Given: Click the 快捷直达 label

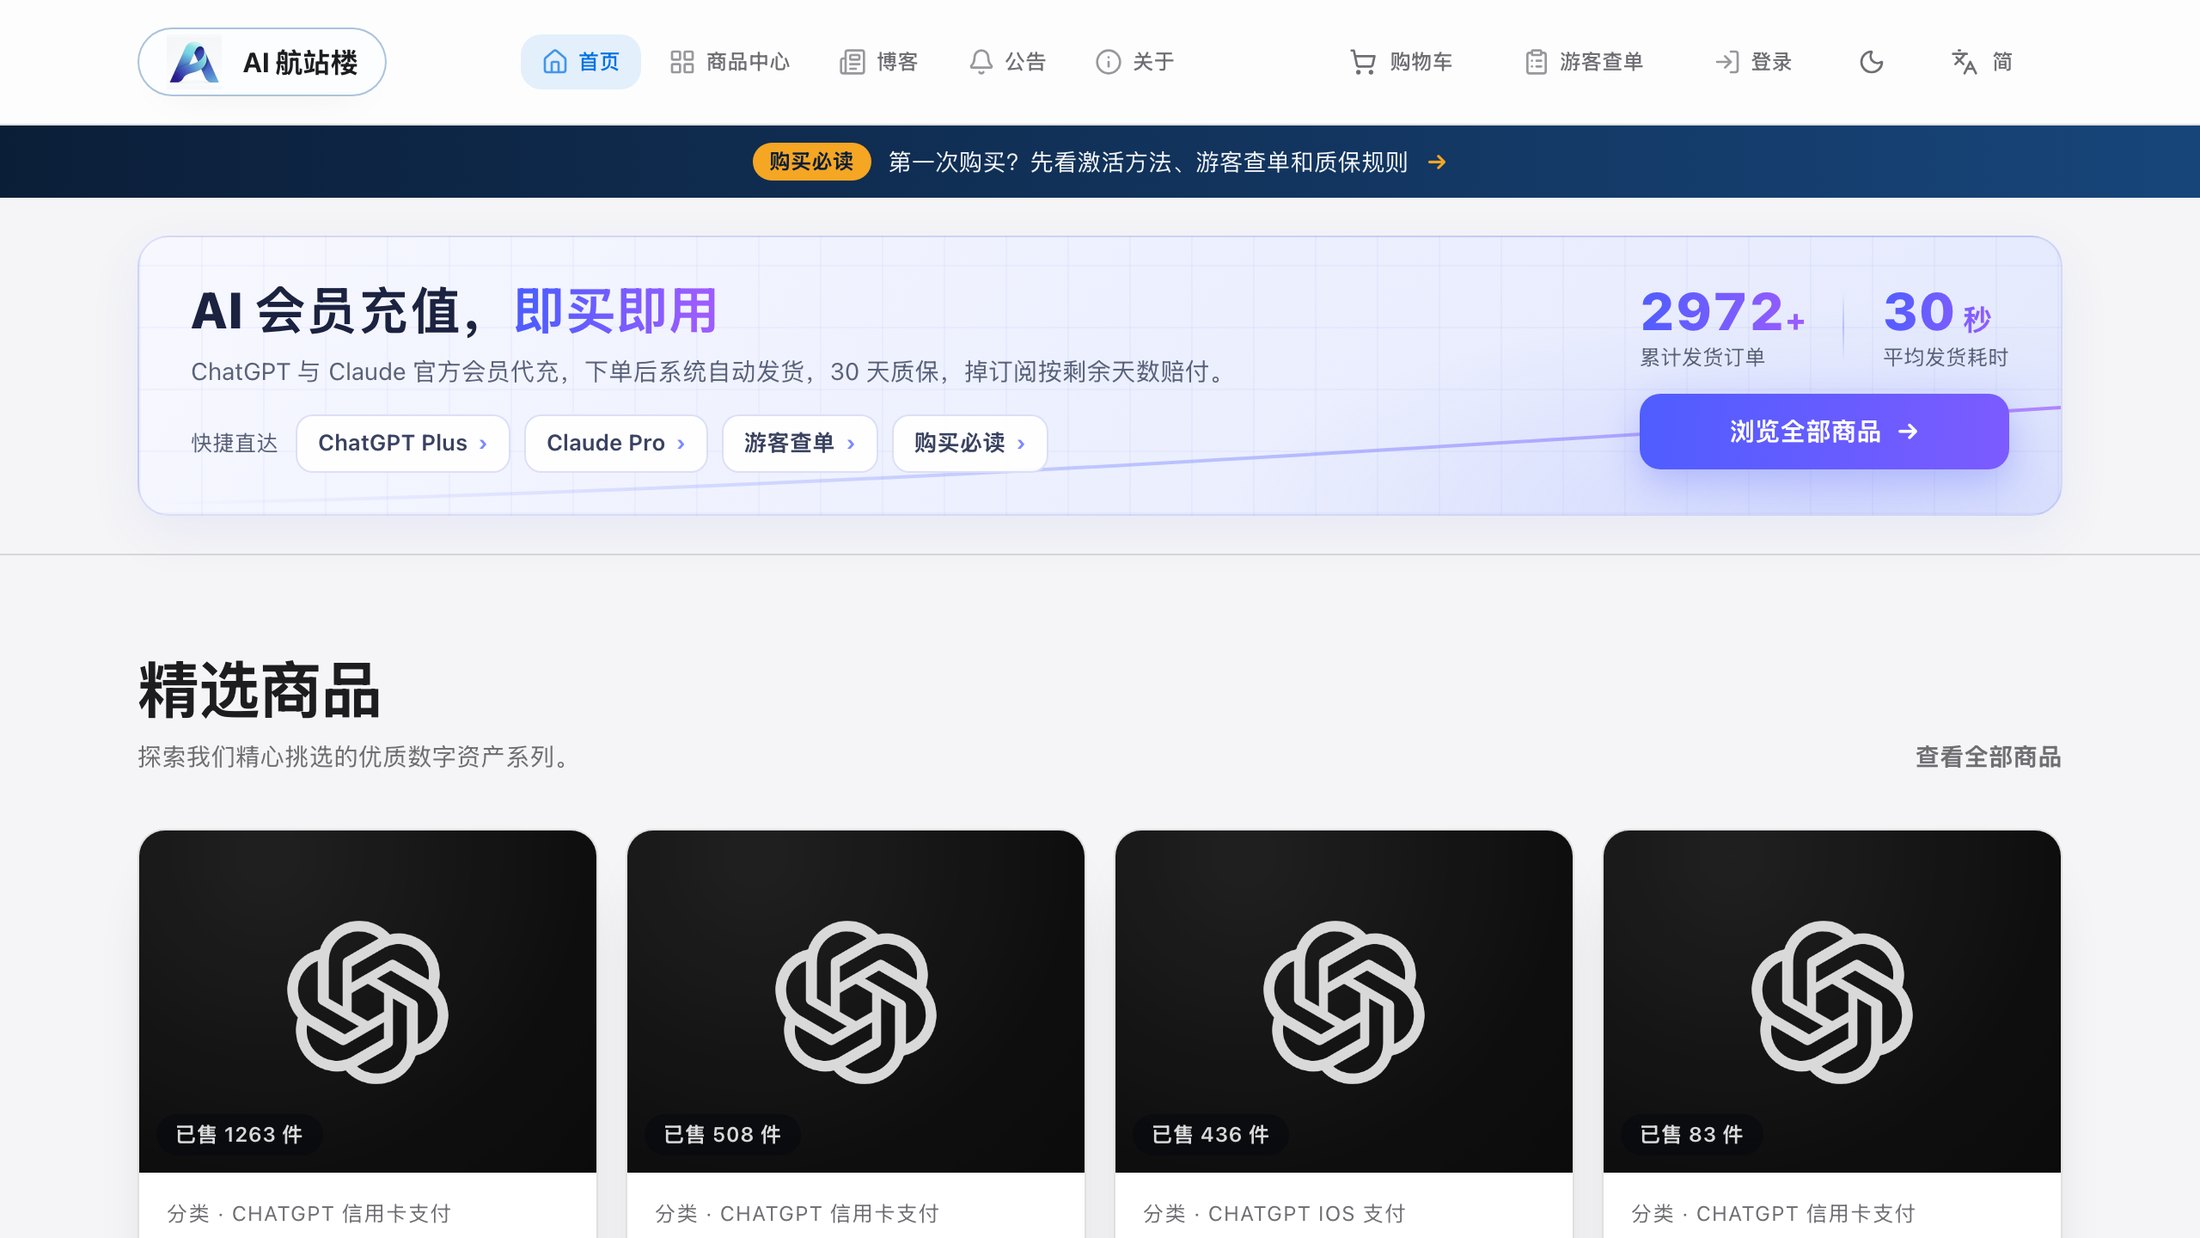Looking at the screenshot, I should (x=235, y=443).
